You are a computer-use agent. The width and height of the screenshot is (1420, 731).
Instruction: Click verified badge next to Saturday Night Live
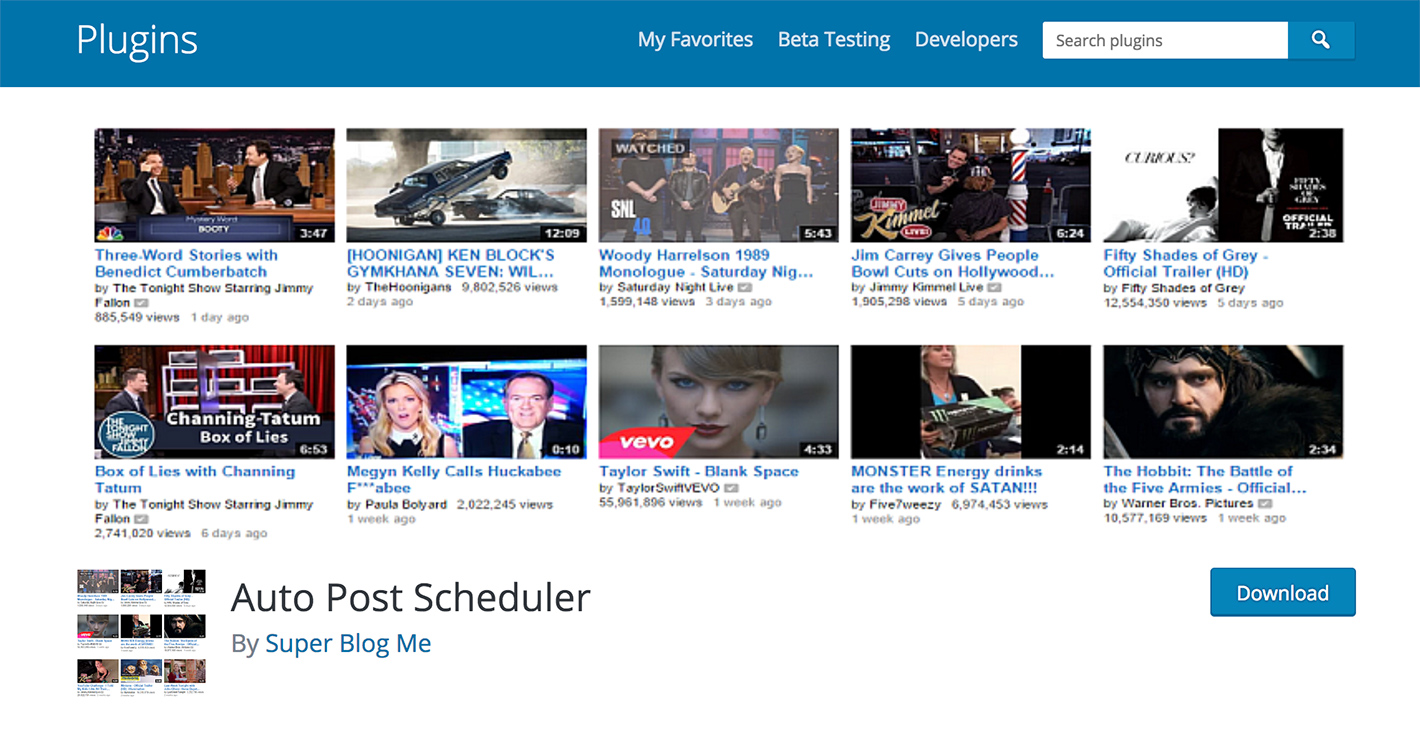point(745,288)
